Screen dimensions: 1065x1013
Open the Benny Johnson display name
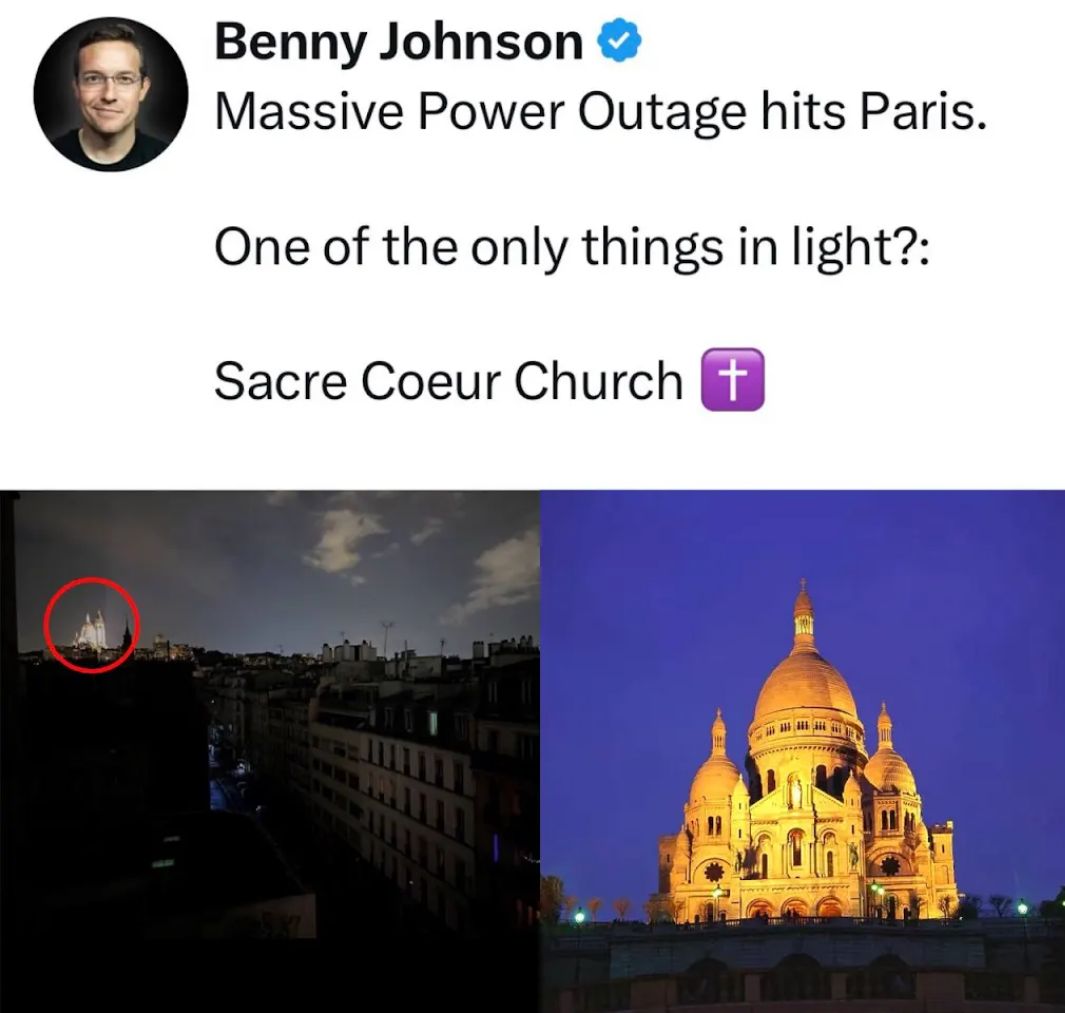coord(398,43)
